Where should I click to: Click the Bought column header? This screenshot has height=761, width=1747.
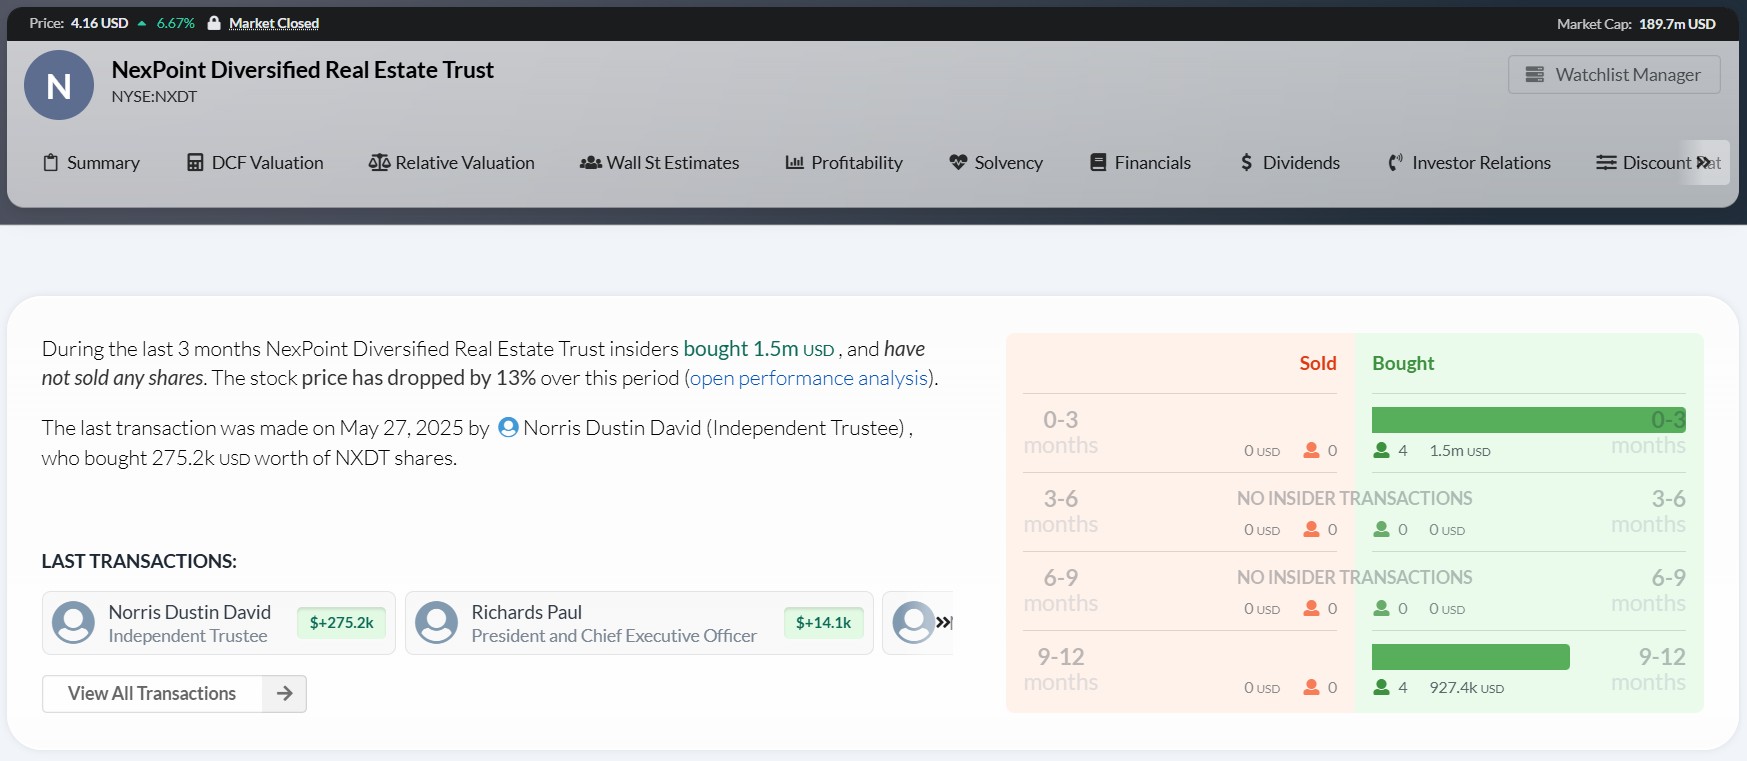[x=1403, y=363]
